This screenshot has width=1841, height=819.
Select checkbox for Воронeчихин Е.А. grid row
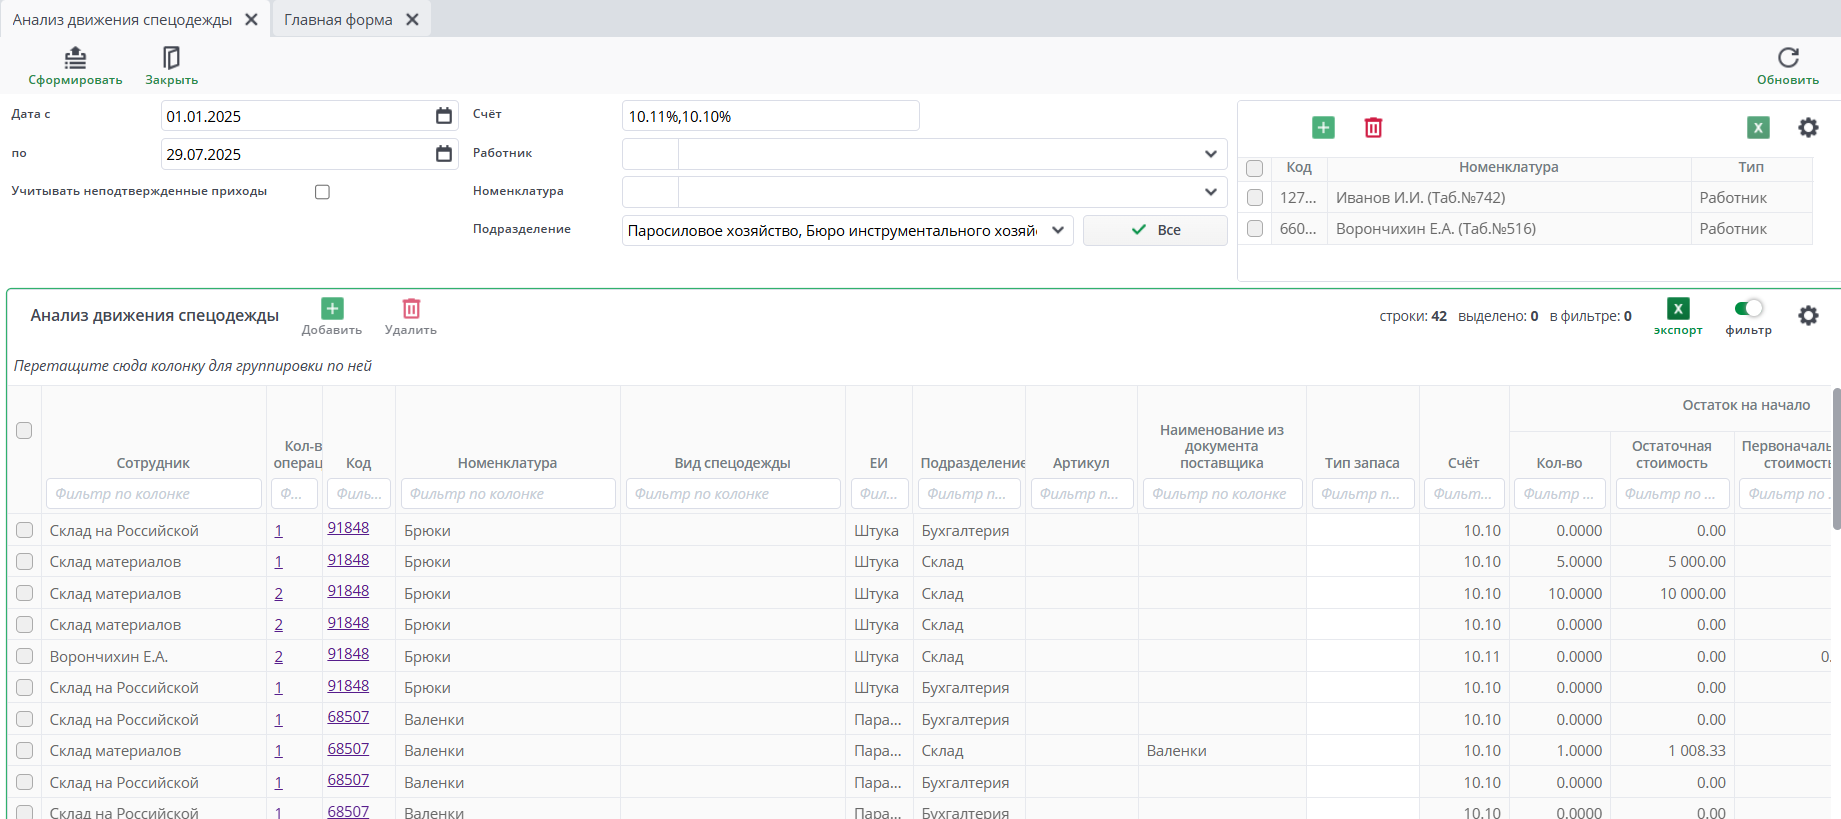[x=25, y=657]
